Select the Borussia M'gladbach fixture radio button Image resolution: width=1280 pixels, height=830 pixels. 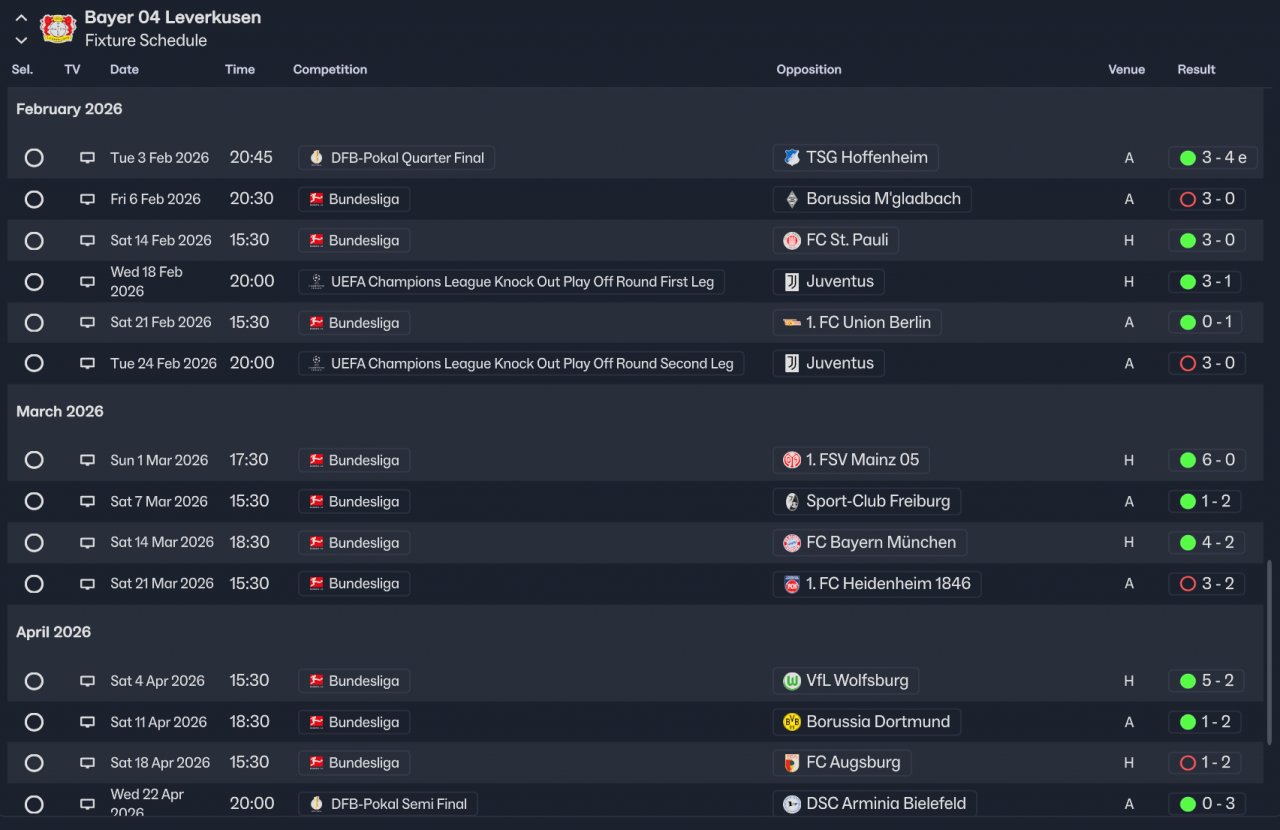pos(34,199)
